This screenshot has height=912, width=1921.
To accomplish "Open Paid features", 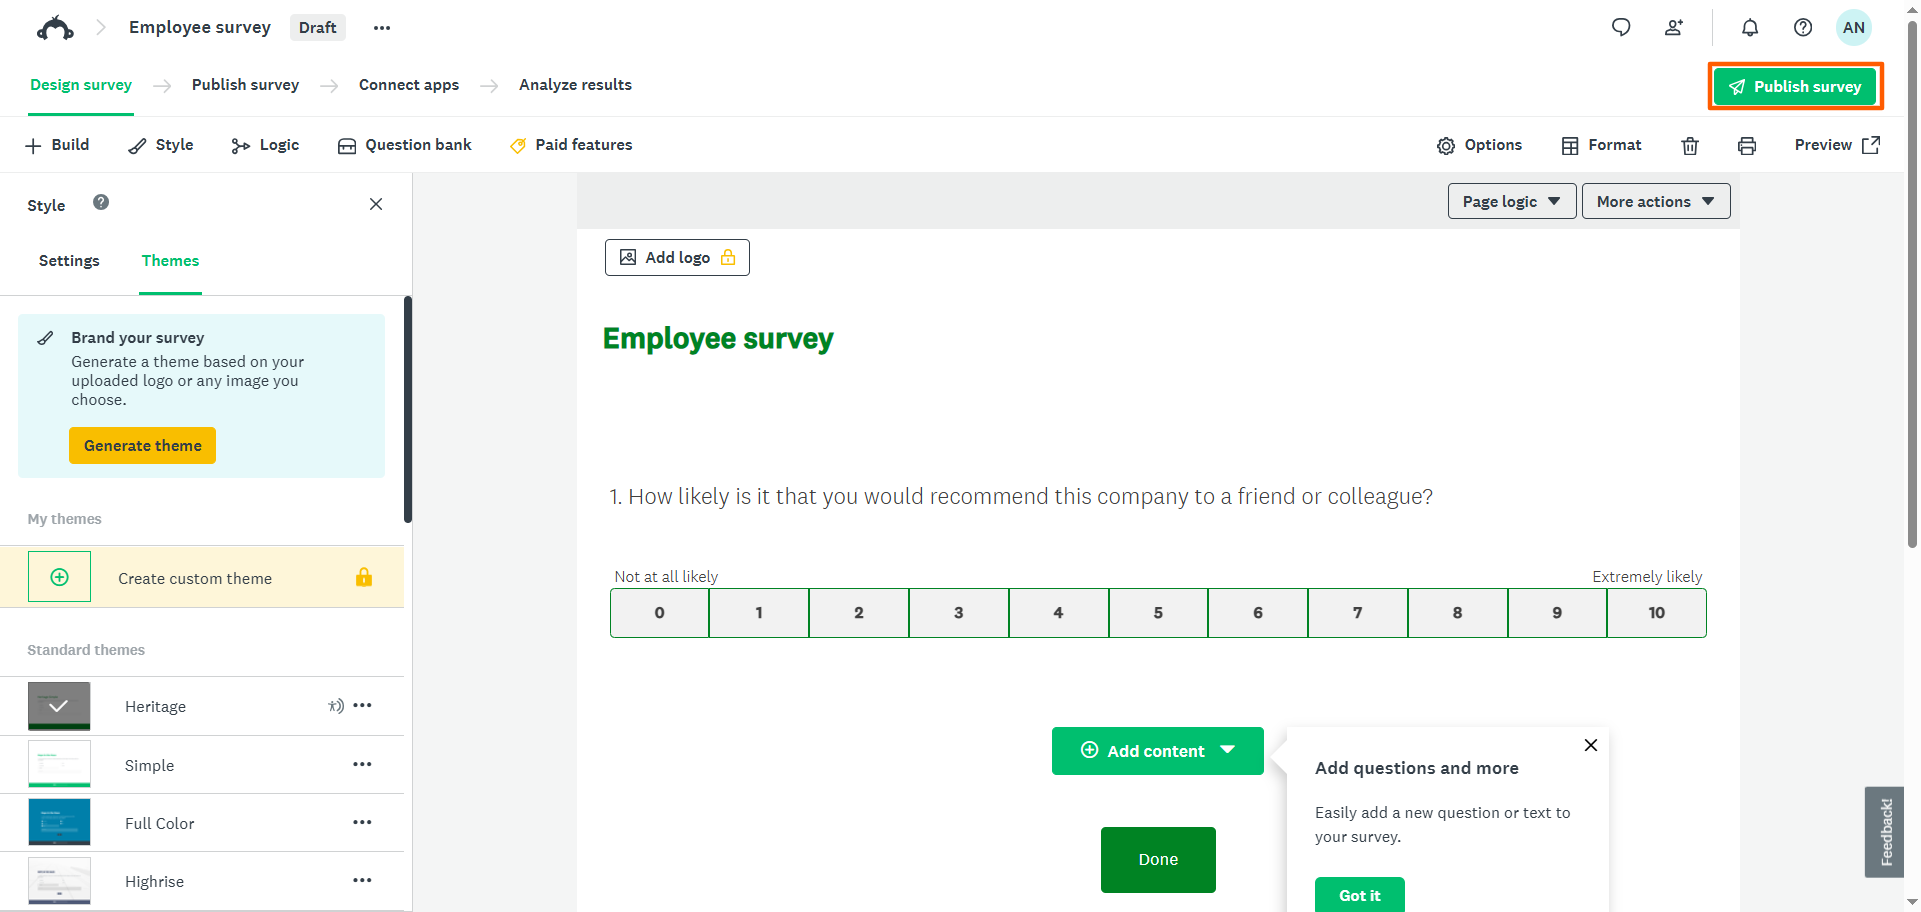I will (x=571, y=145).
